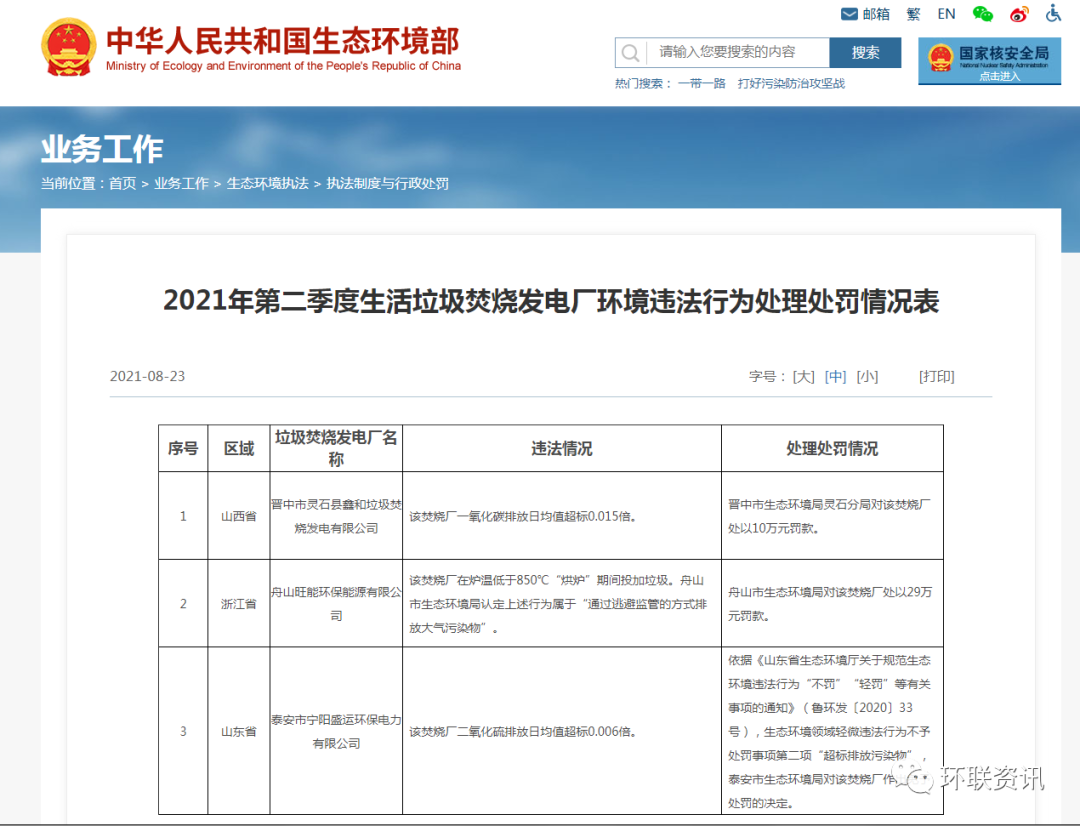The width and height of the screenshot is (1080, 826).
Task: Go to 首页 in breadcrumb
Action: point(122,184)
